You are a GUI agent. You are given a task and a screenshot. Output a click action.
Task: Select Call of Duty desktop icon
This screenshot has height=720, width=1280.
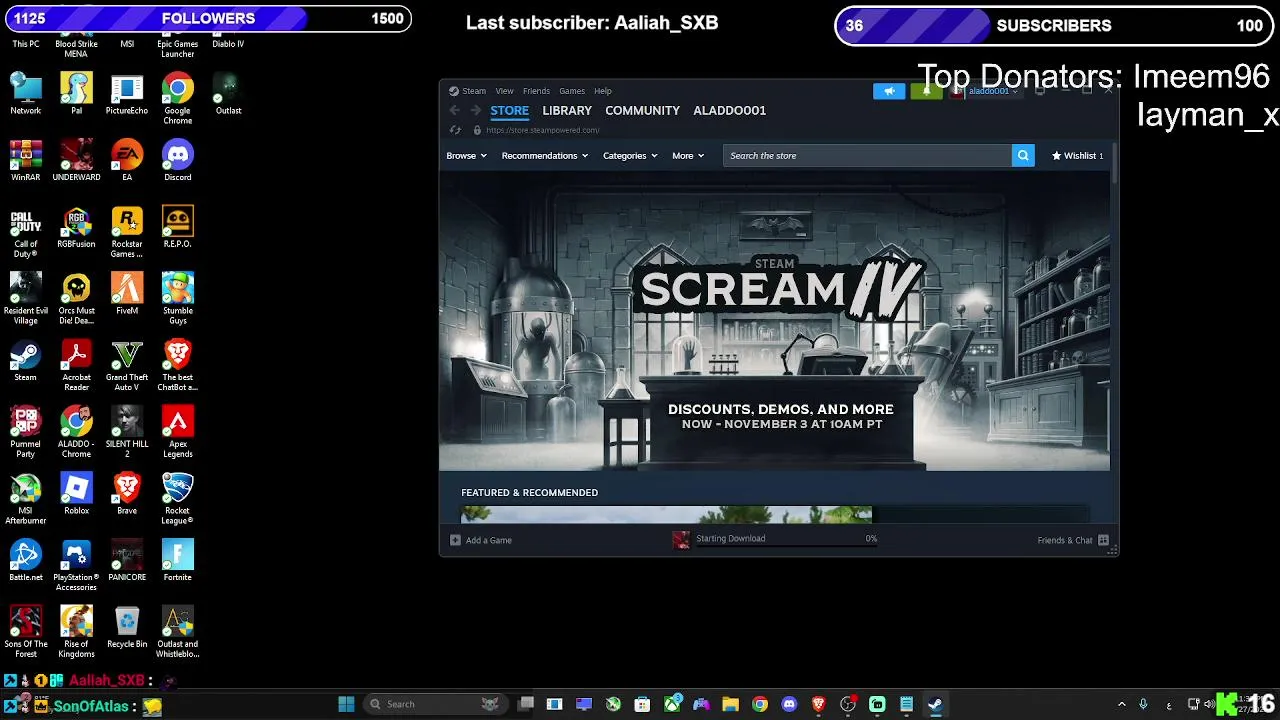click(26, 232)
